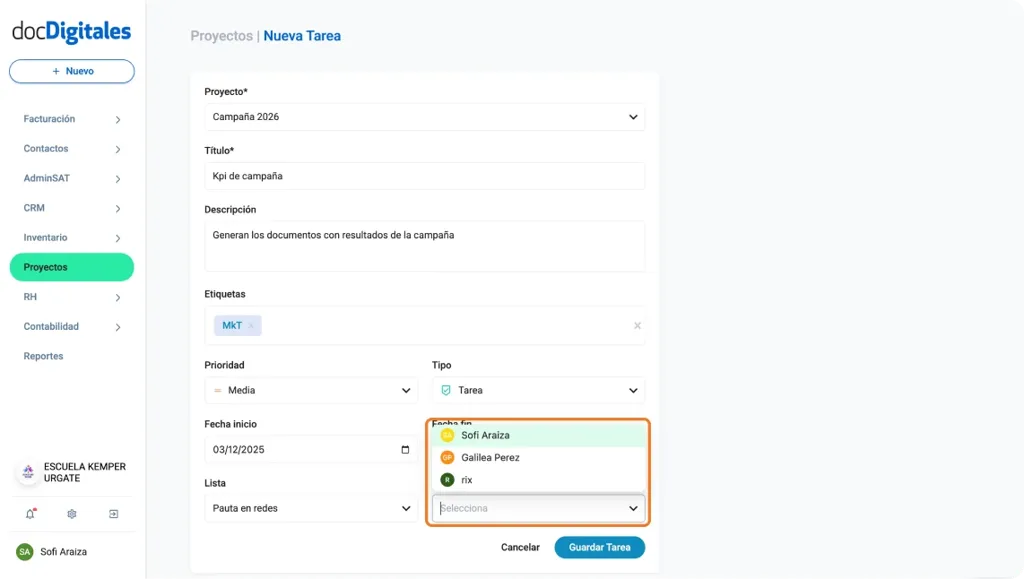Remove the MkT tag with its X
The width and height of the screenshot is (1024, 579).
252,325
